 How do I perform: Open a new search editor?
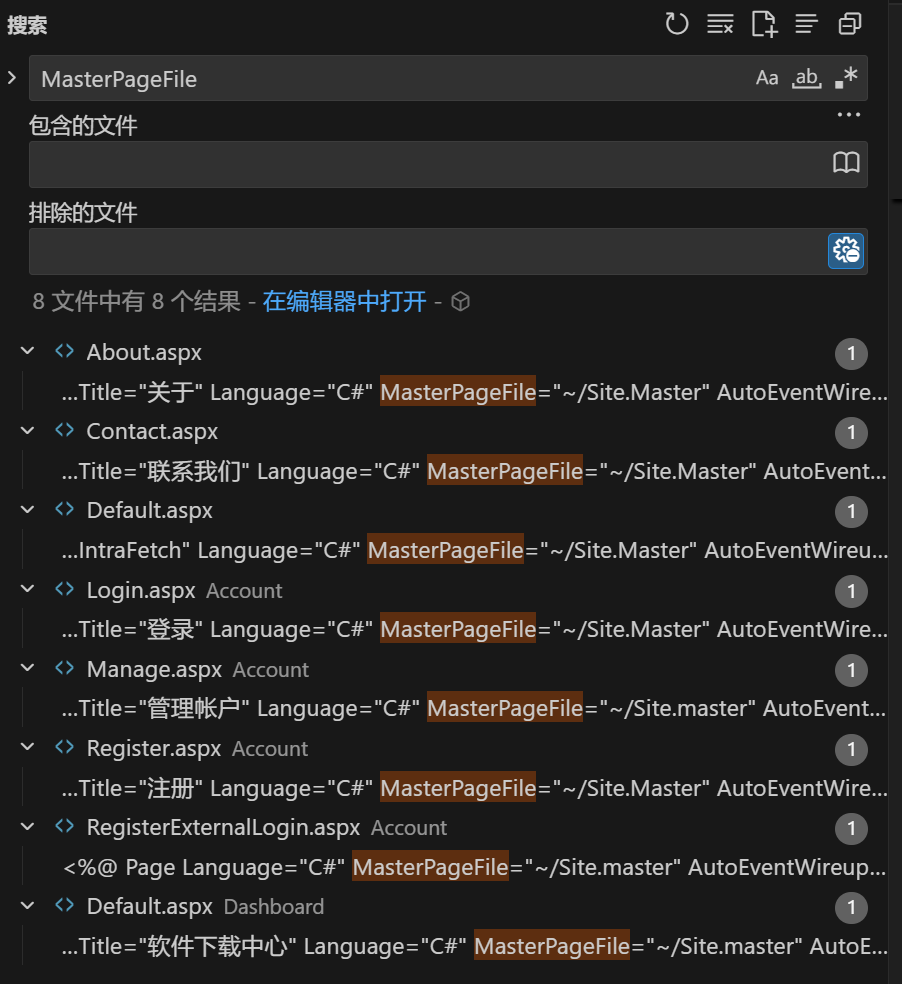point(763,24)
